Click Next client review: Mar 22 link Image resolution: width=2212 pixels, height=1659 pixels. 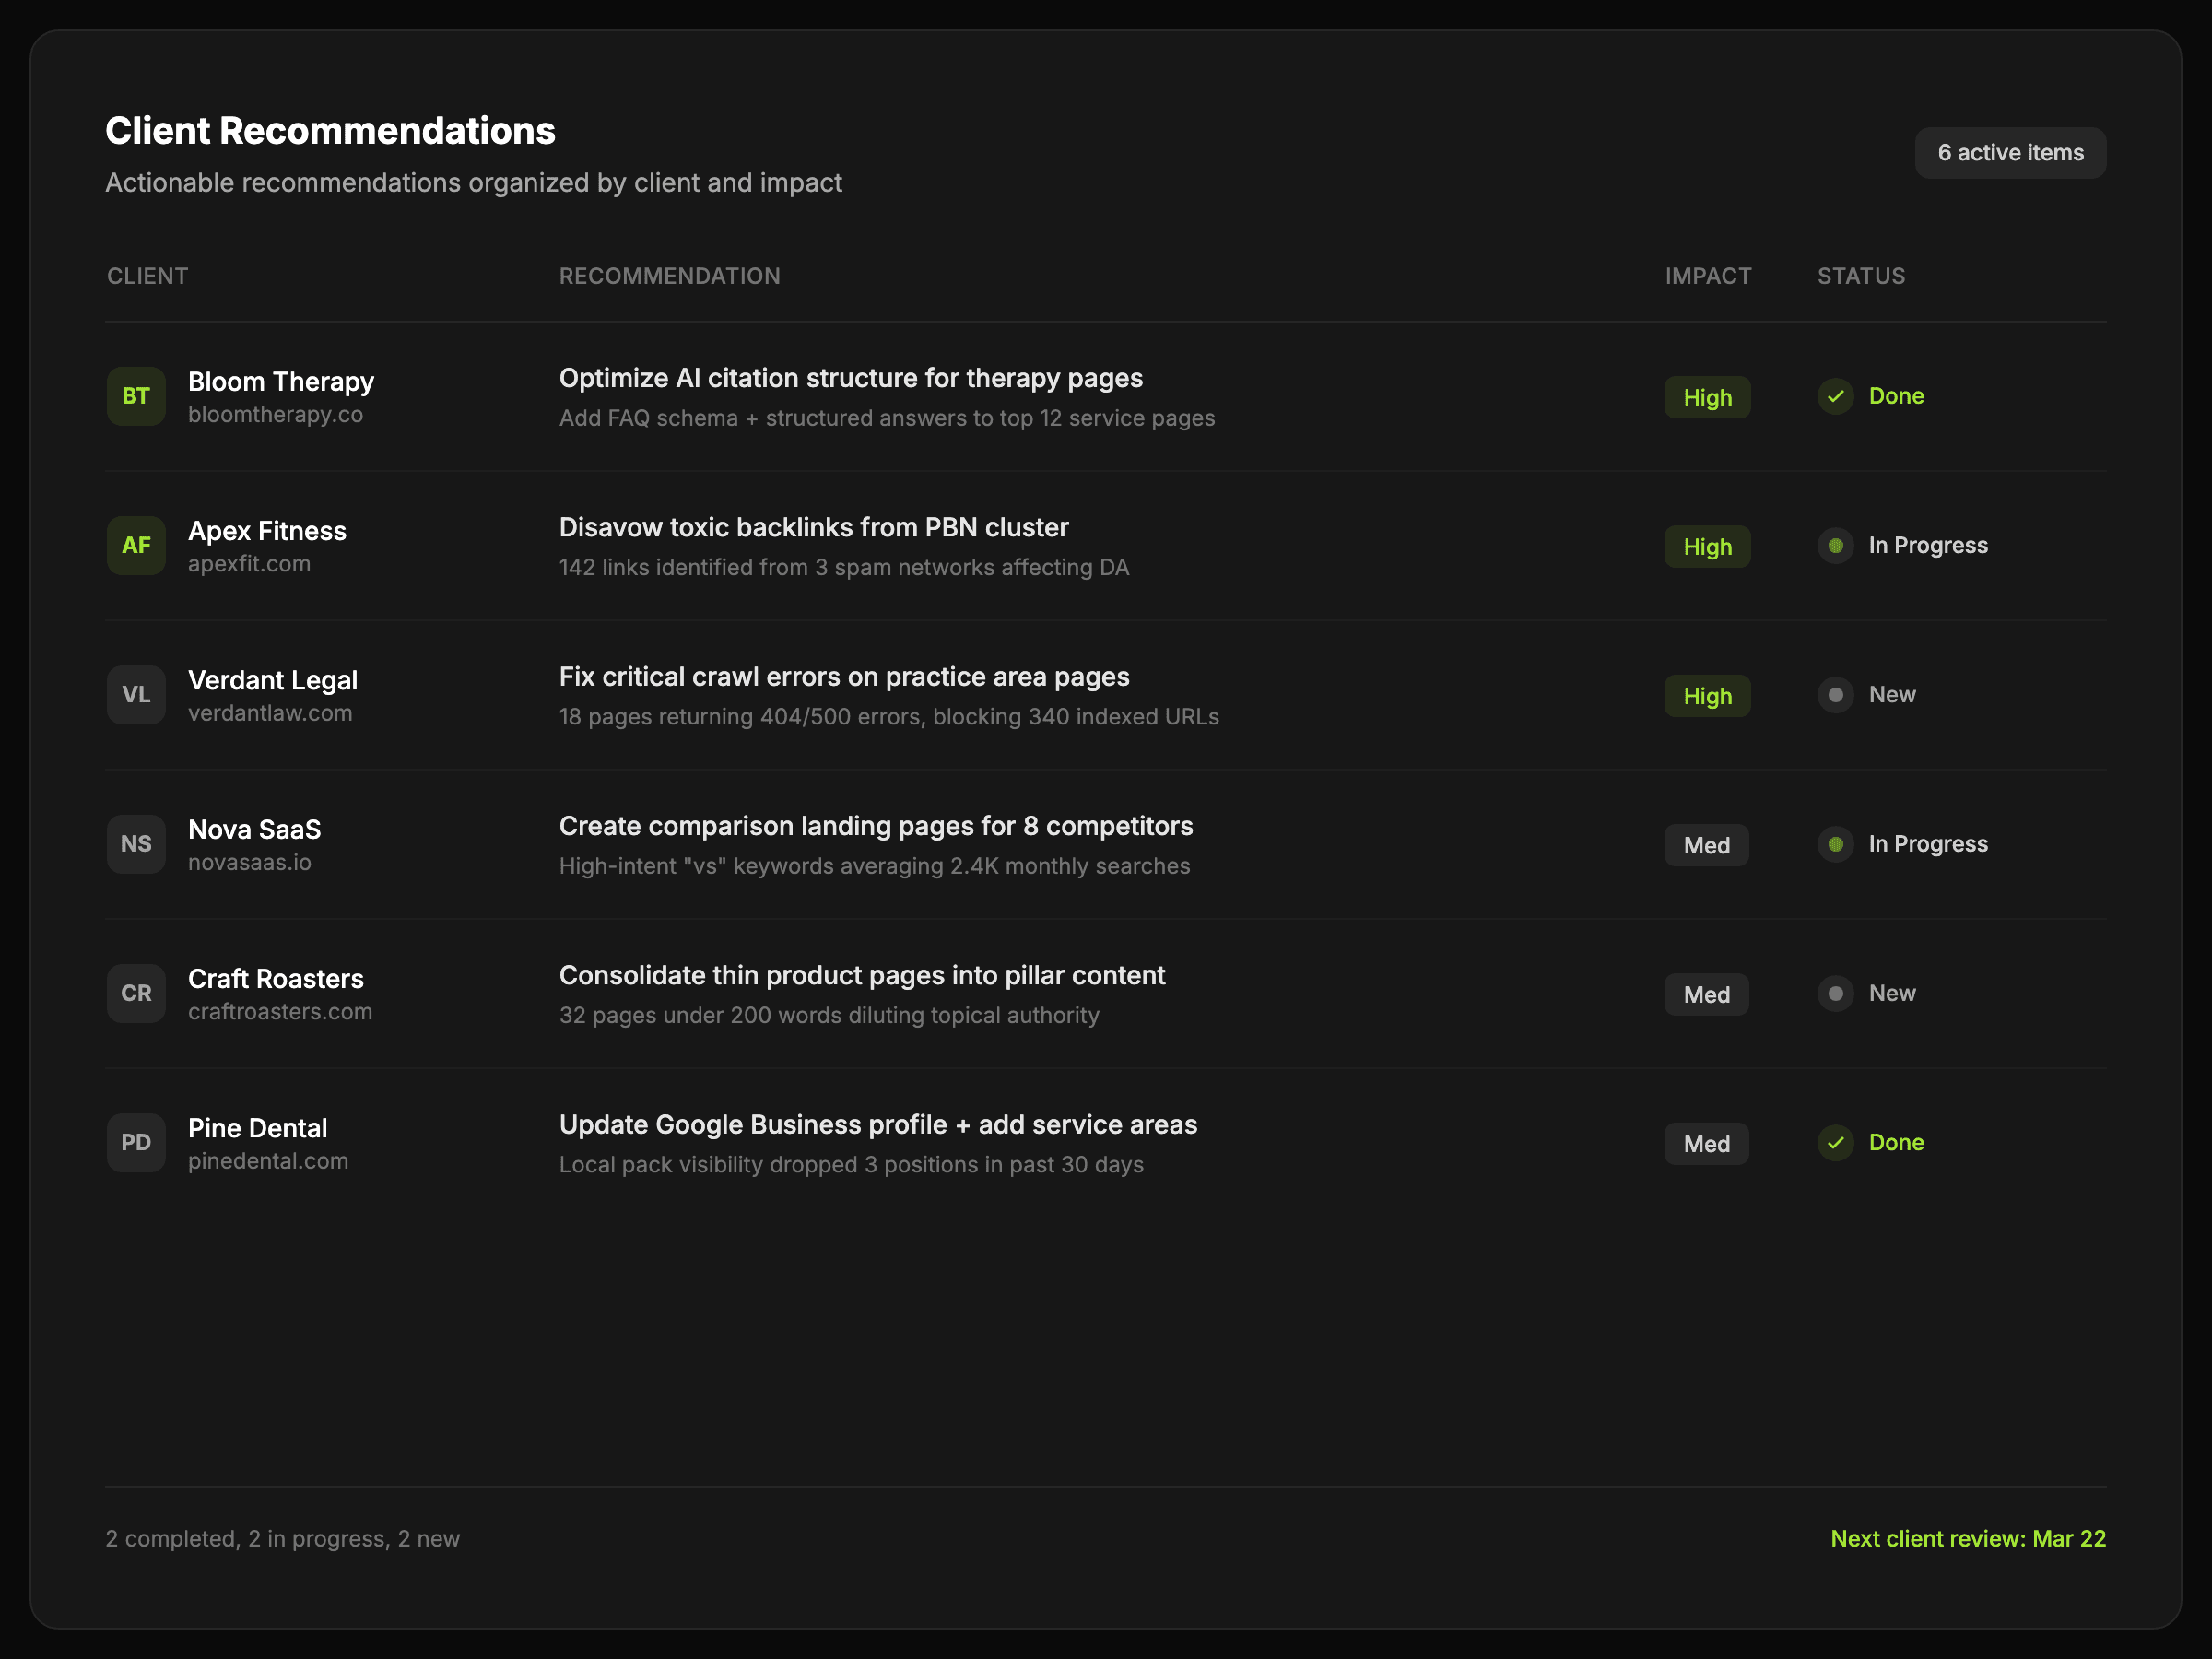(1967, 1539)
